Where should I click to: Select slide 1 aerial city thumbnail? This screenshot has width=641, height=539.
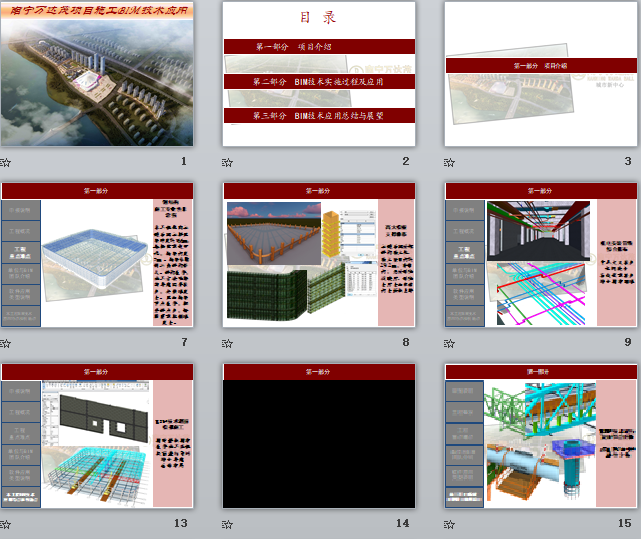pos(97,74)
